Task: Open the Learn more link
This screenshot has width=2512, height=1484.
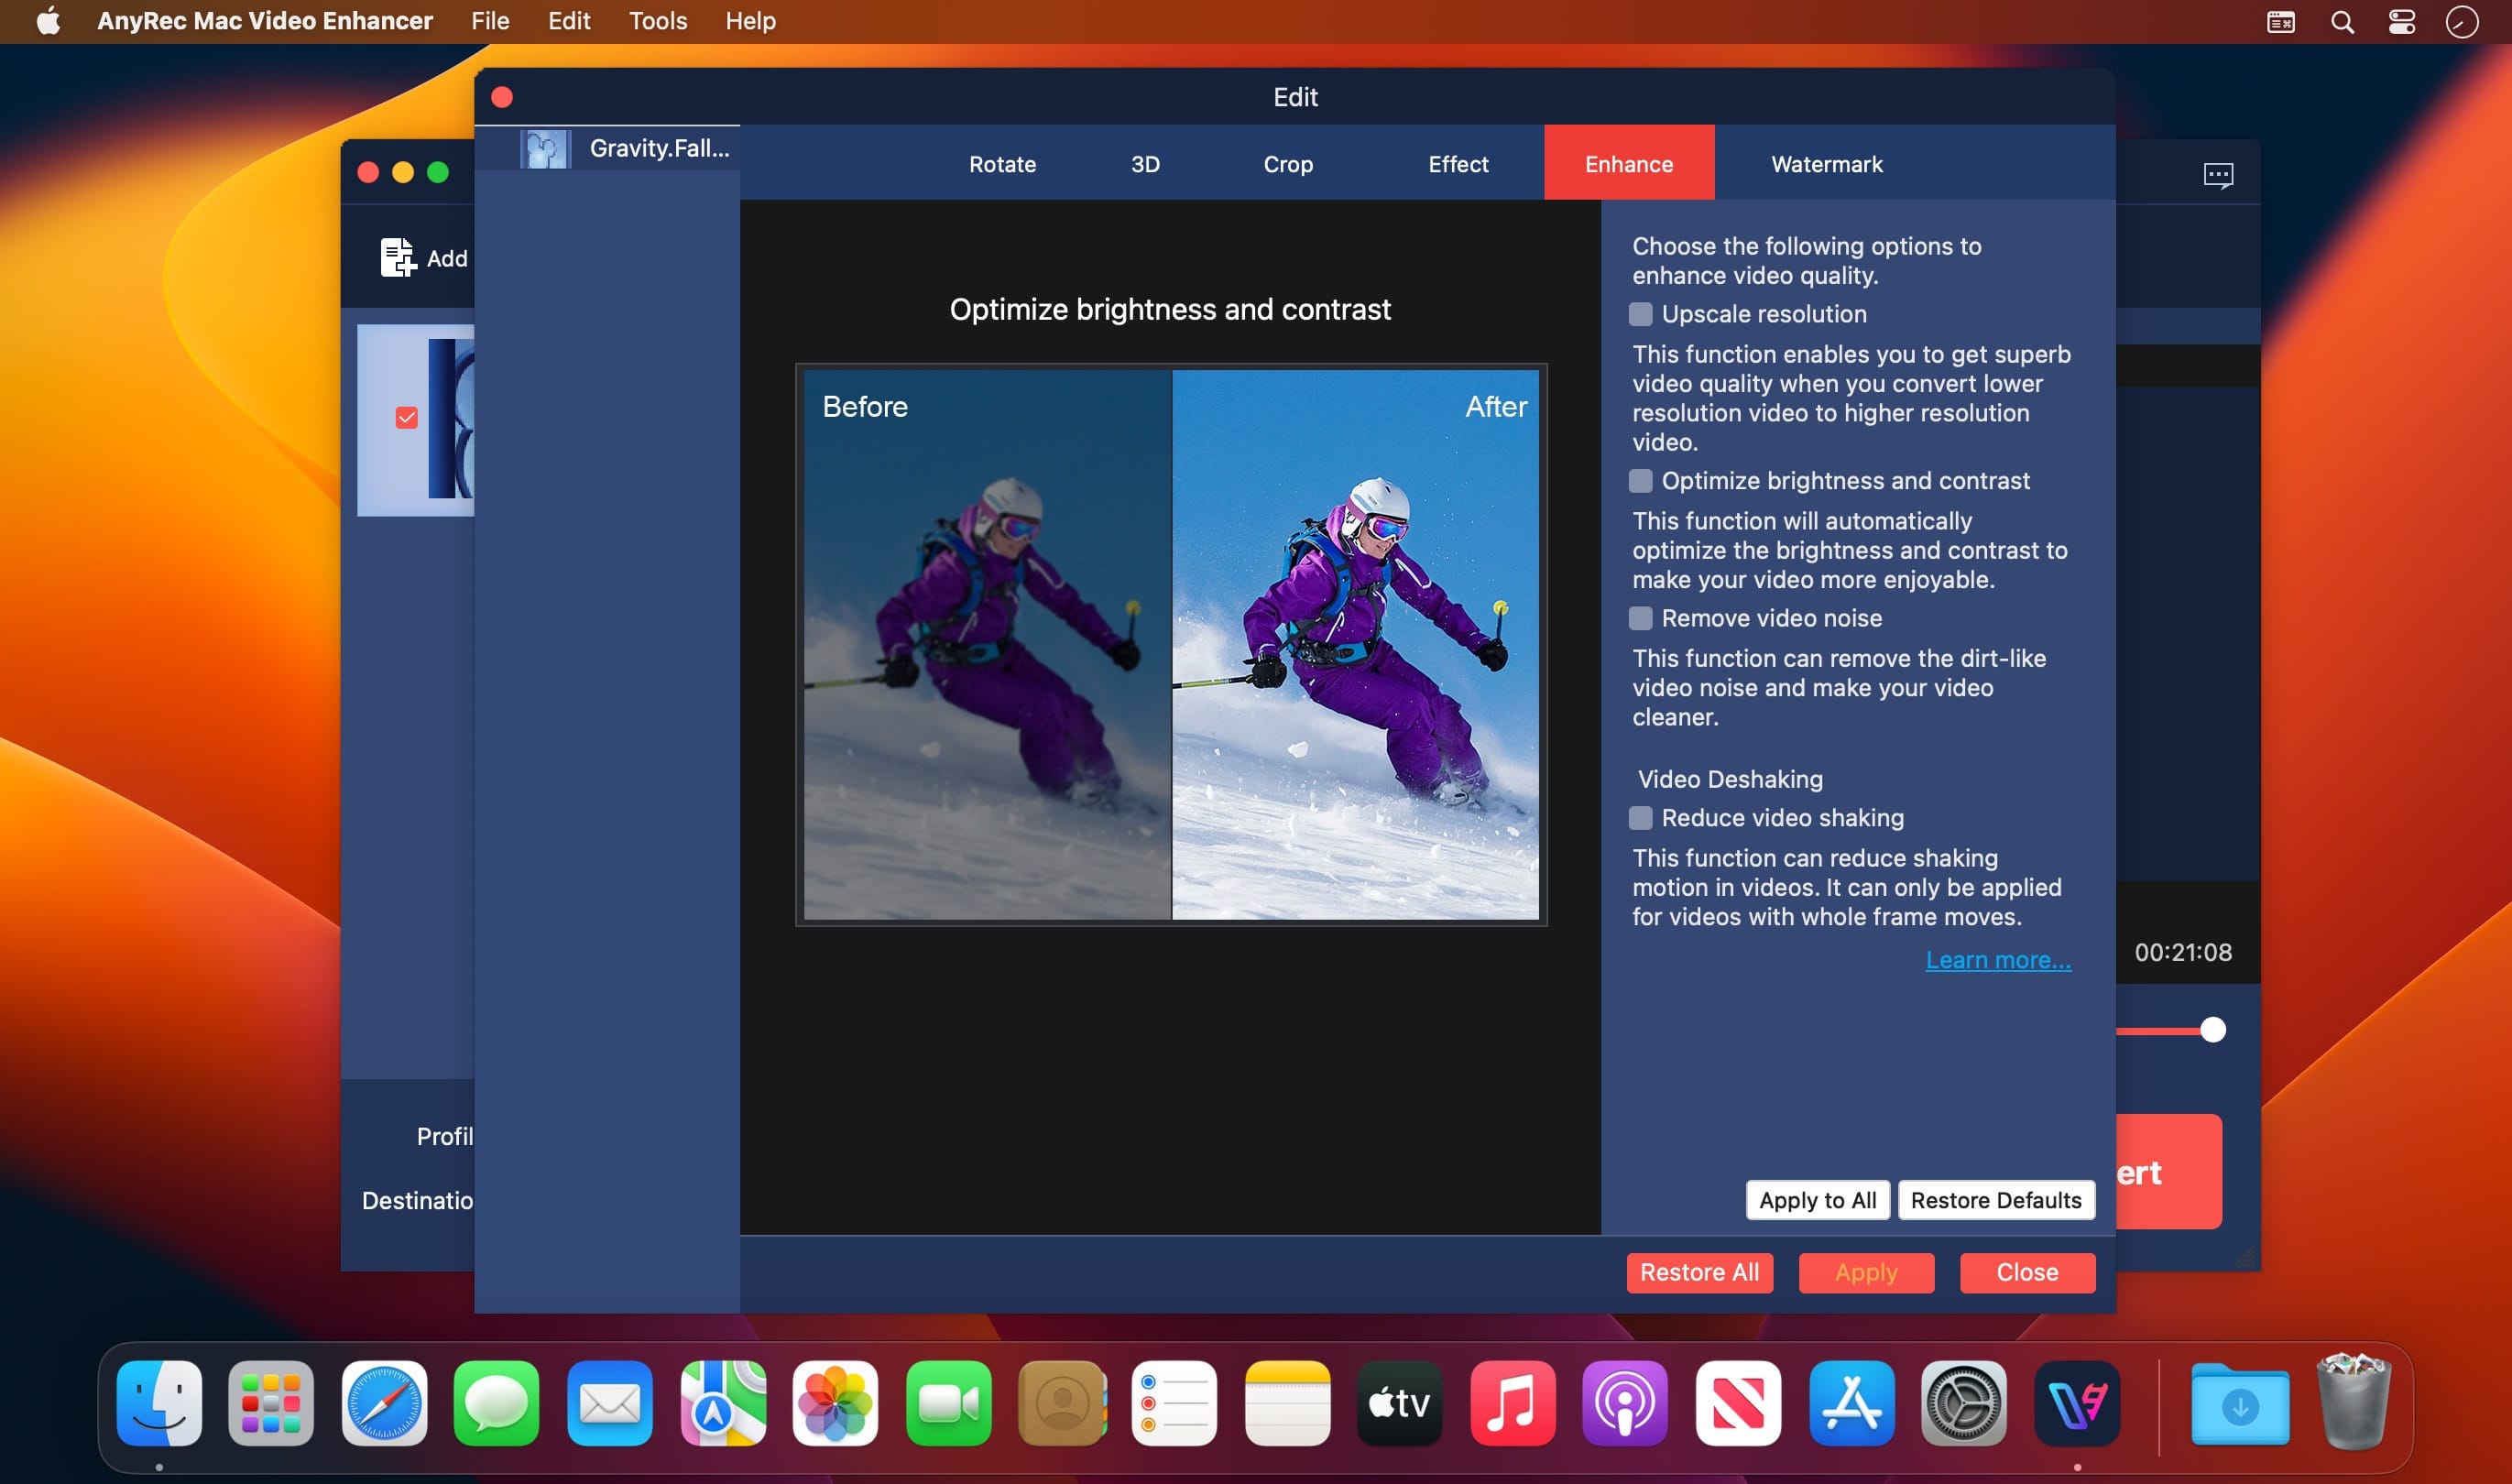Action: [1998, 960]
